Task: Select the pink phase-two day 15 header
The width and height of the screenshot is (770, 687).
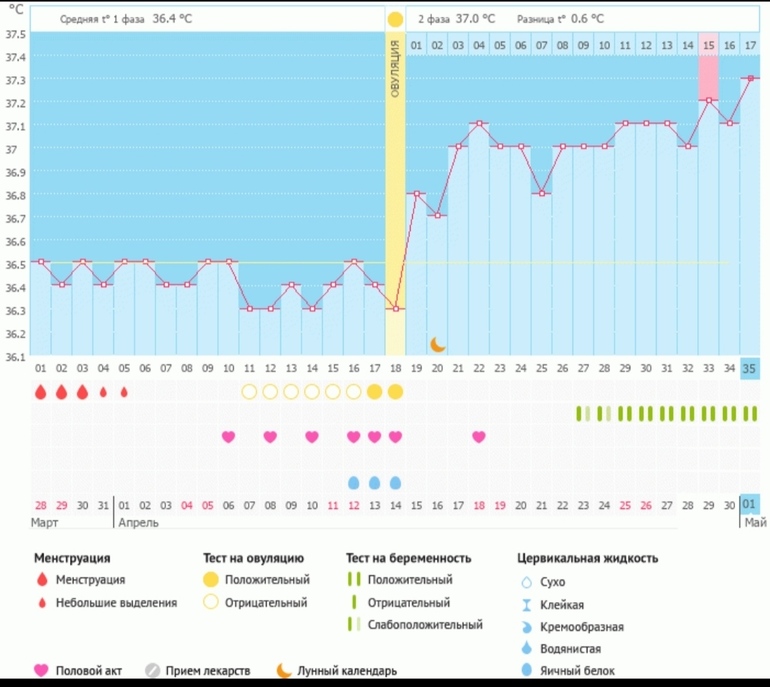Action: 708,45
